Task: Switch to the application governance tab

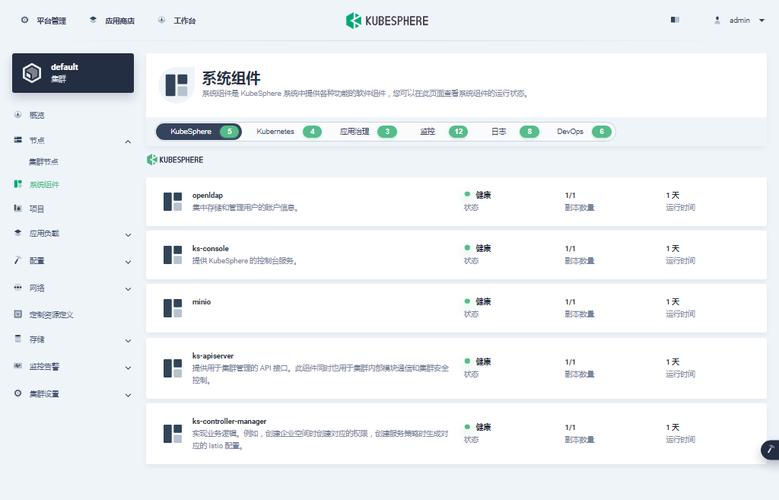Action: pos(368,132)
